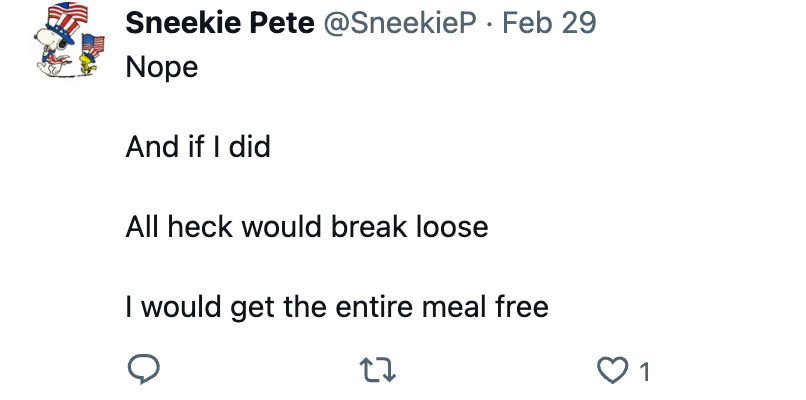Viewport: 806px width, 400px height.
Task: Open Sneekie Pete's Snoopy profile picture
Action: [x=69, y=40]
